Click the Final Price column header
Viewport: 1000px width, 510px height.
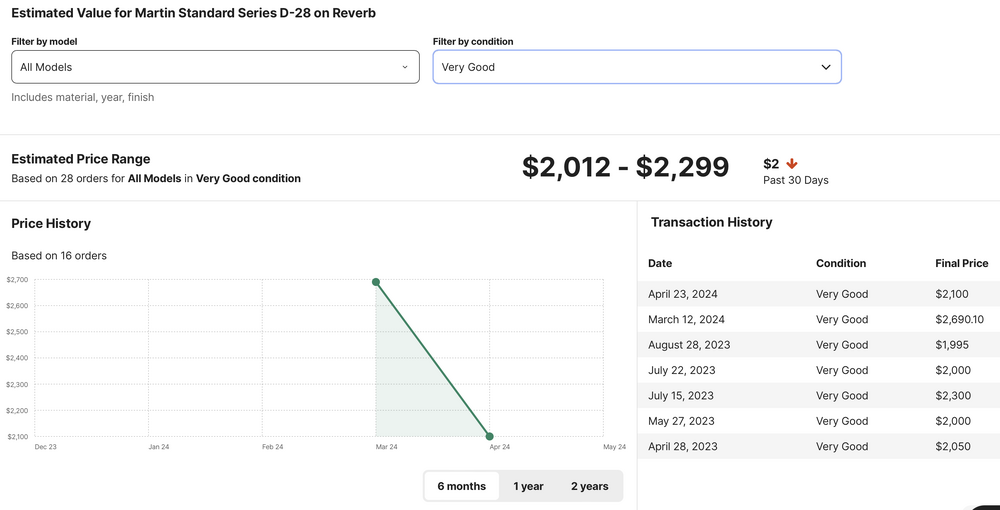click(x=961, y=263)
